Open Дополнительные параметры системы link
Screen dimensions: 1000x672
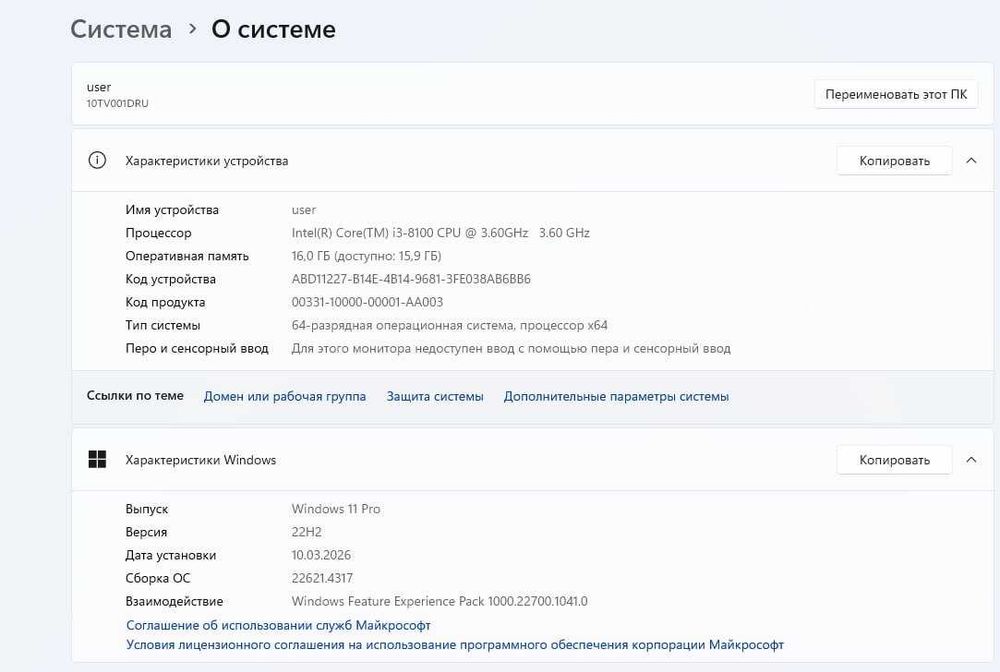click(x=616, y=396)
